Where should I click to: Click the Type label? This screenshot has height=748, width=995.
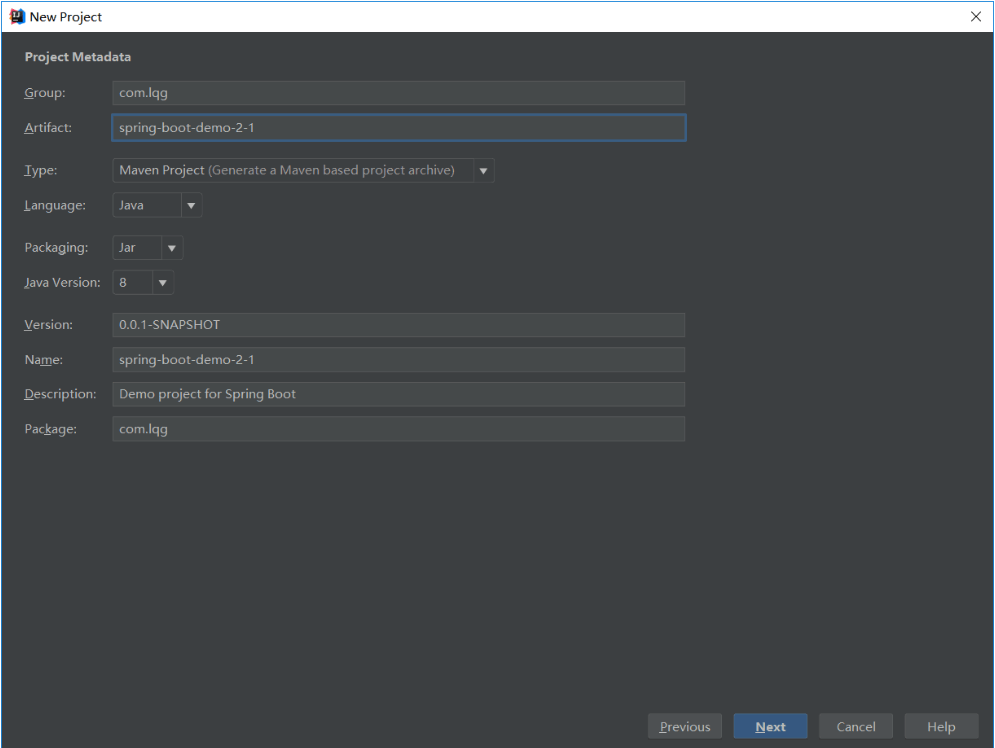click(x=41, y=171)
